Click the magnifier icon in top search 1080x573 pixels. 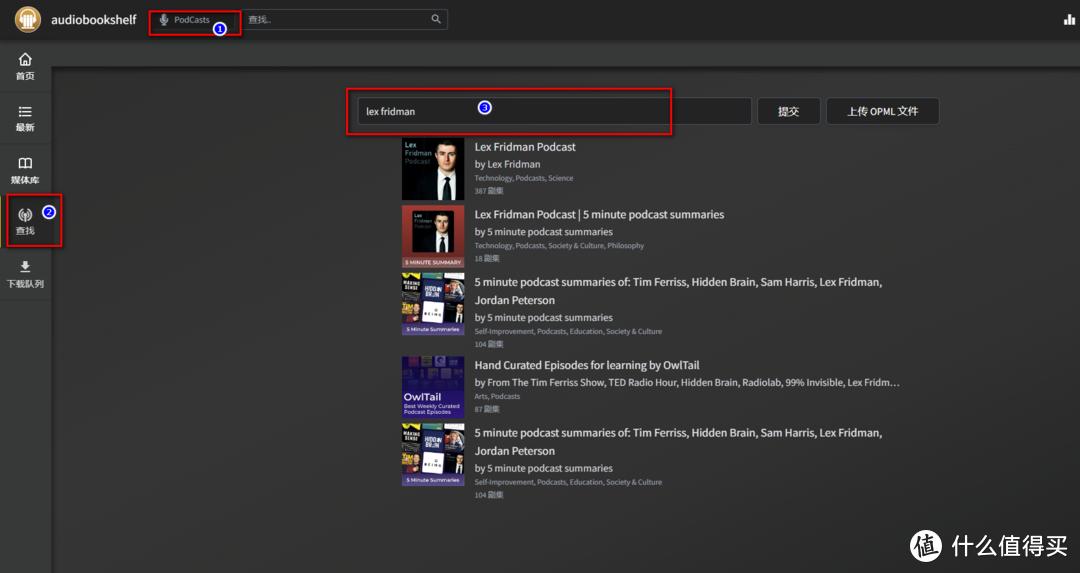(x=436, y=20)
